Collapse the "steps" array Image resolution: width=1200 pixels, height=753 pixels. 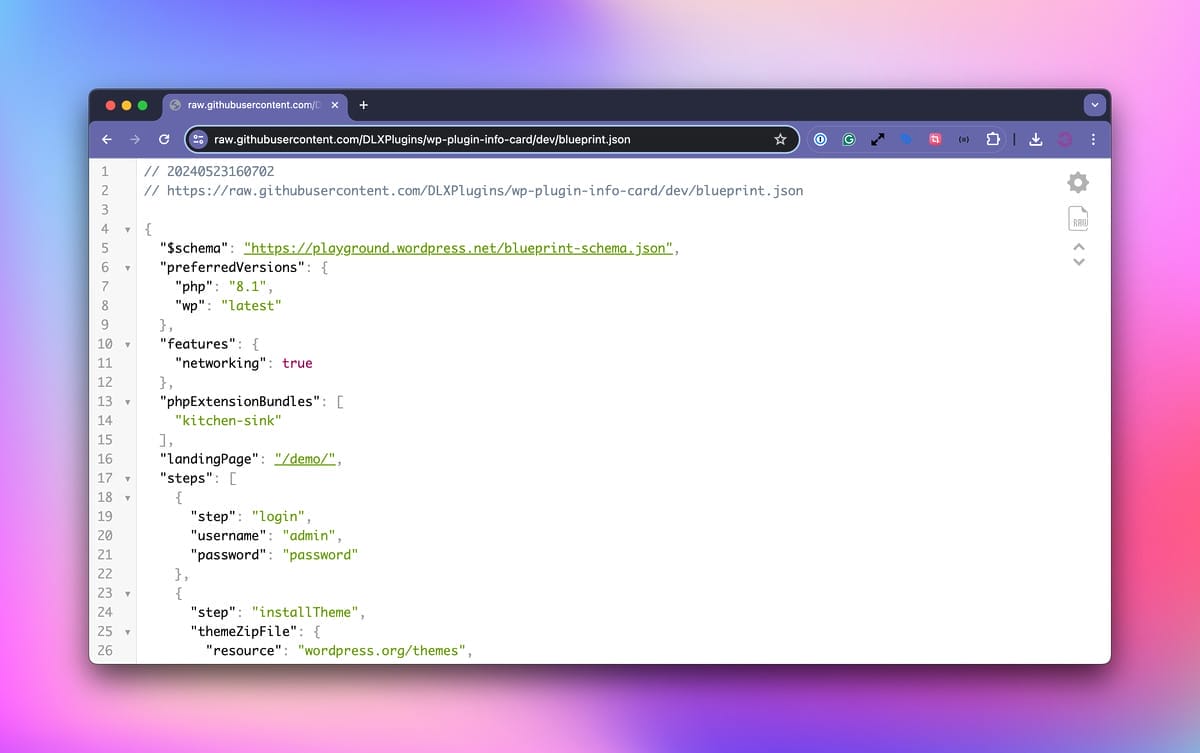[127, 479]
